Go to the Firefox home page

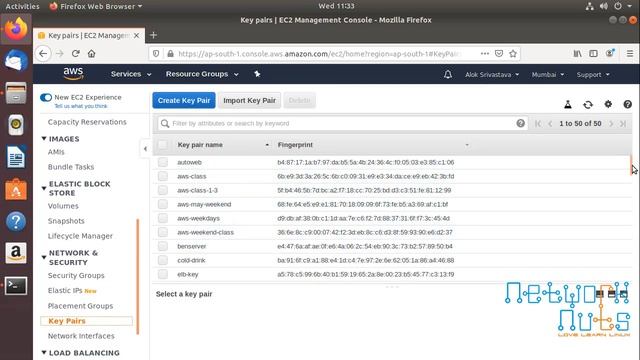tap(91, 53)
